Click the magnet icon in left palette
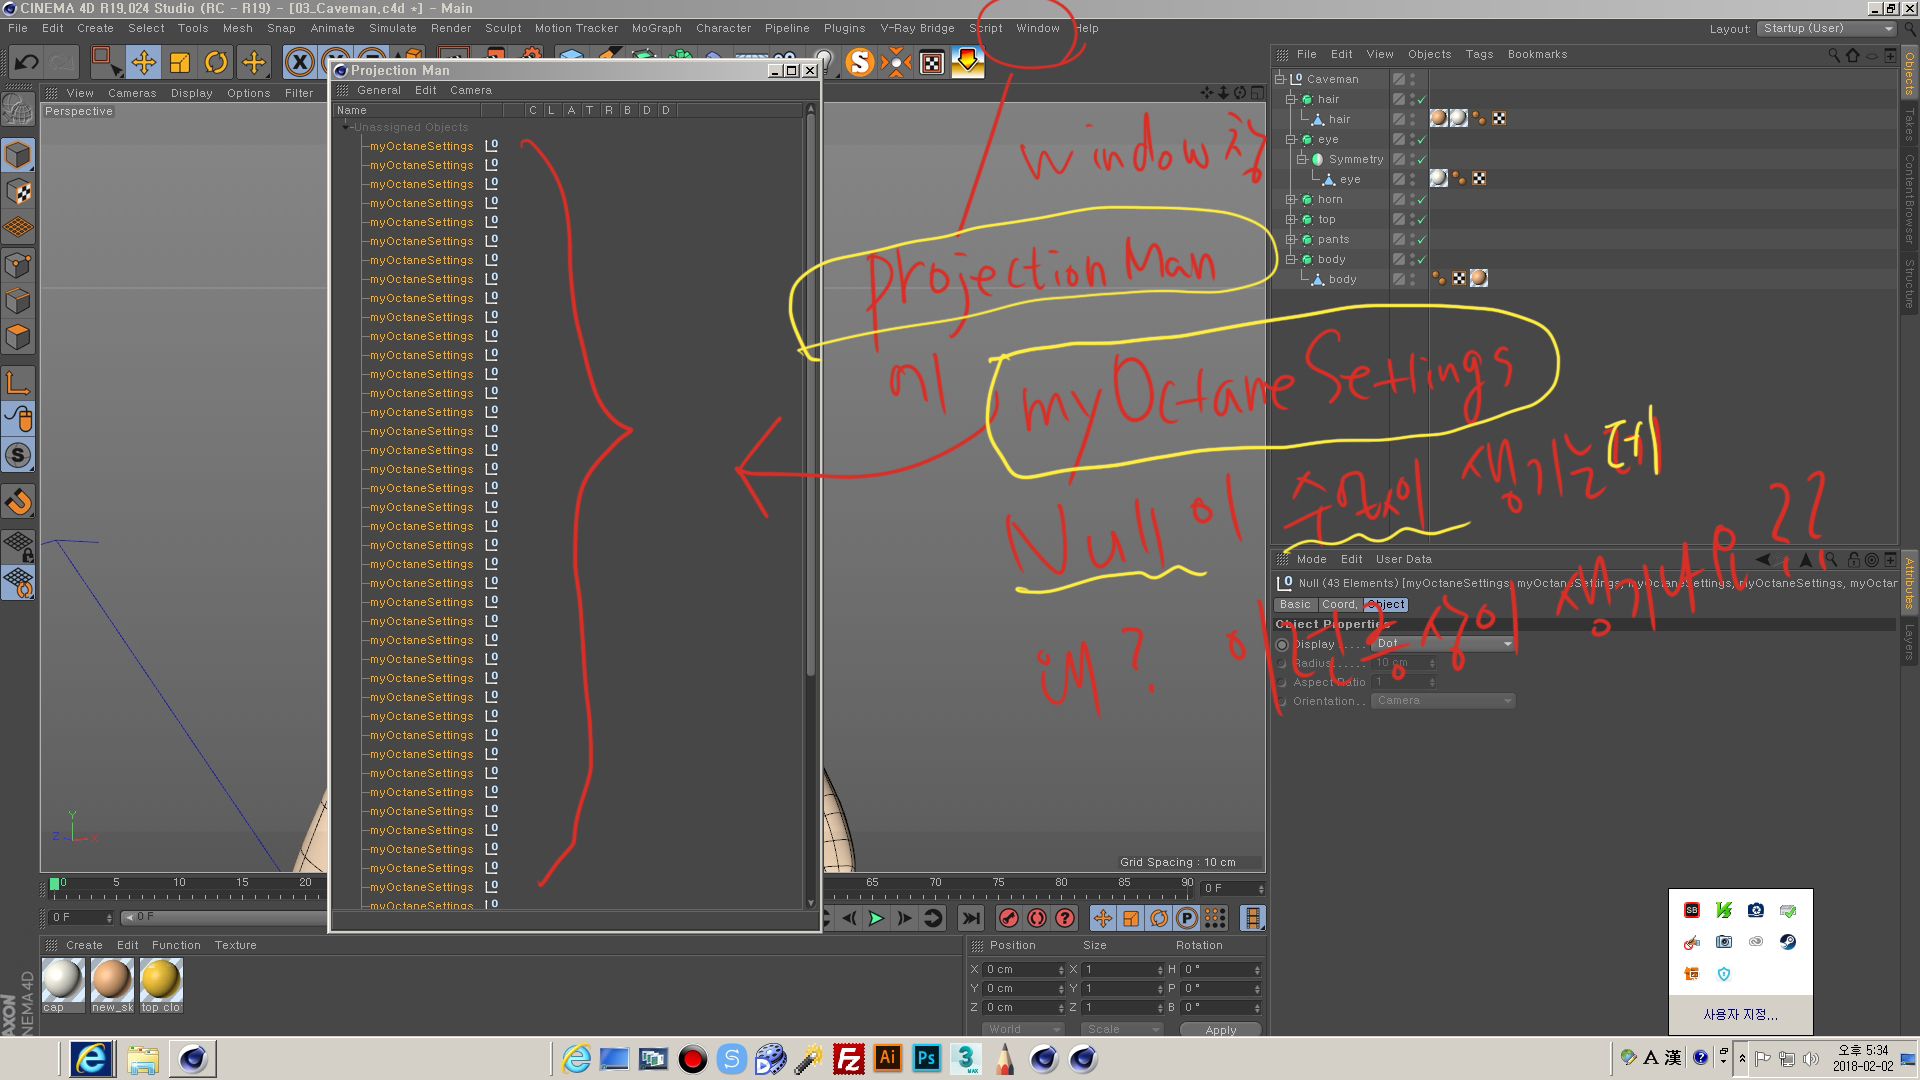The width and height of the screenshot is (1920, 1080). click(18, 501)
